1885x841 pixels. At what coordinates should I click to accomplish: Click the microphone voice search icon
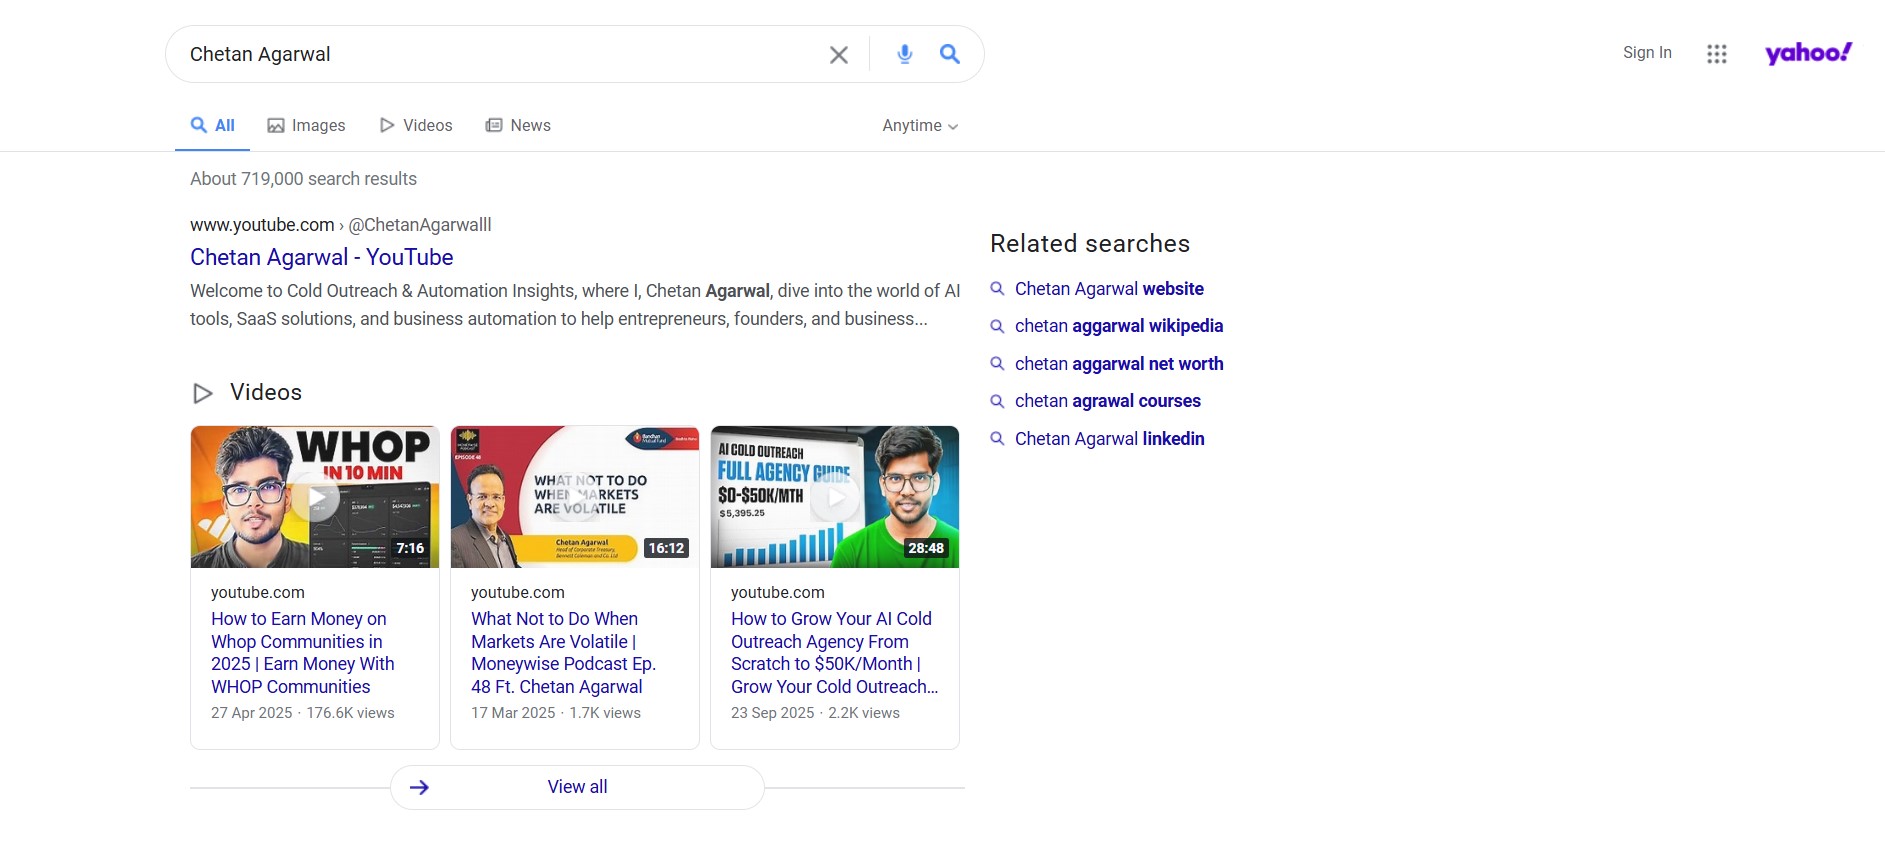click(905, 54)
